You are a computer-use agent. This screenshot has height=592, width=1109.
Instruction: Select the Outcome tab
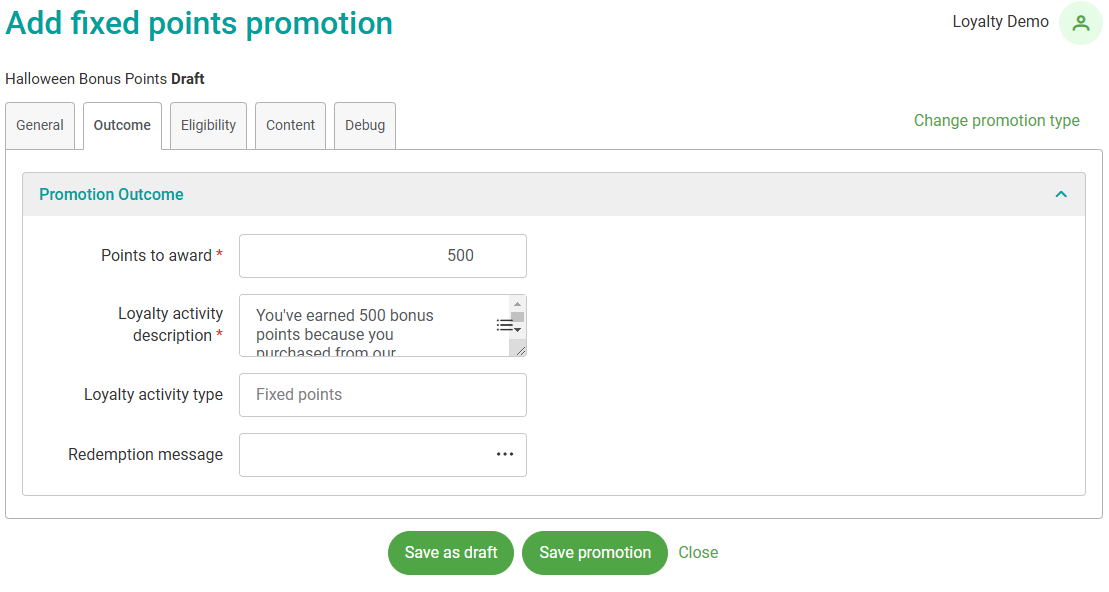coord(122,126)
